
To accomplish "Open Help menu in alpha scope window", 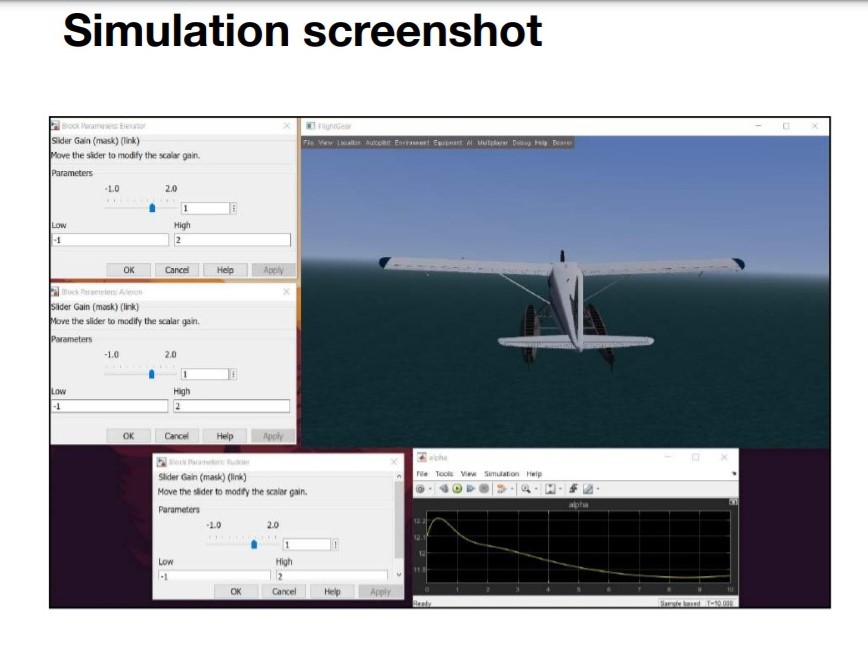I will [534, 474].
